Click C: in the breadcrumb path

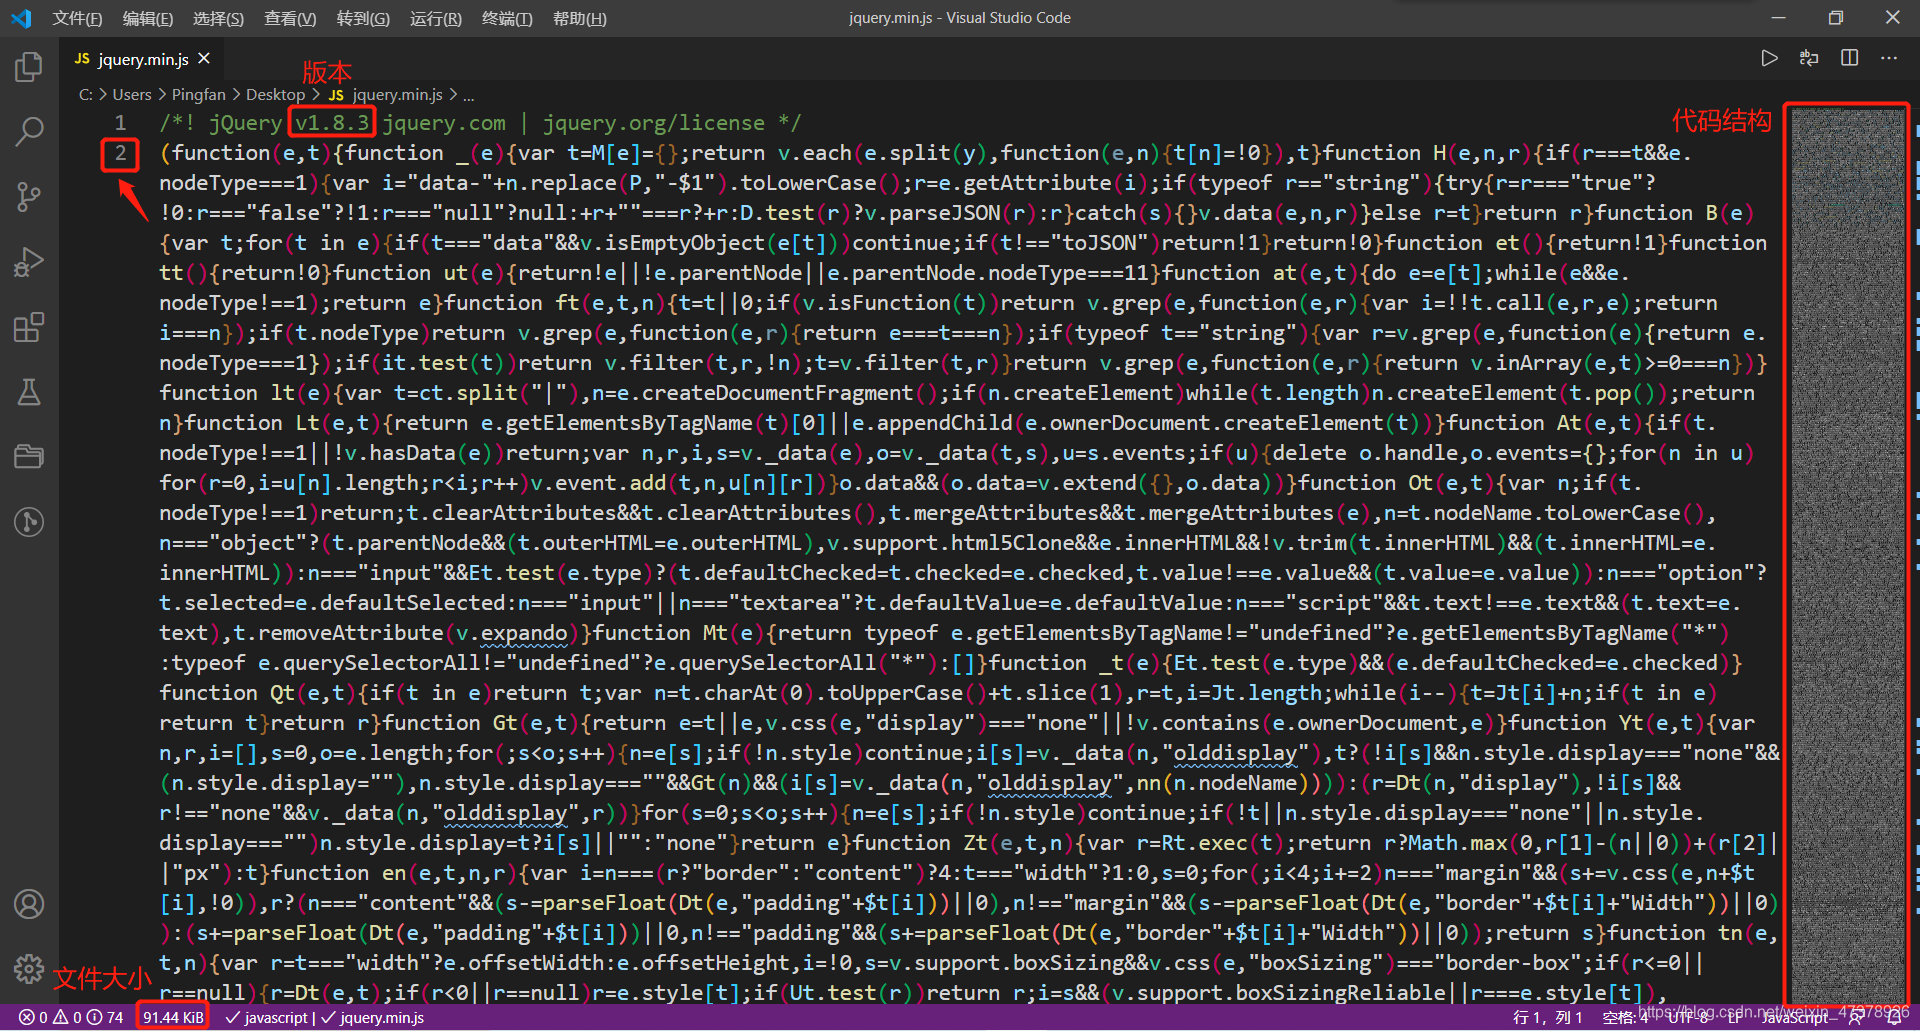[x=86, y=94]
